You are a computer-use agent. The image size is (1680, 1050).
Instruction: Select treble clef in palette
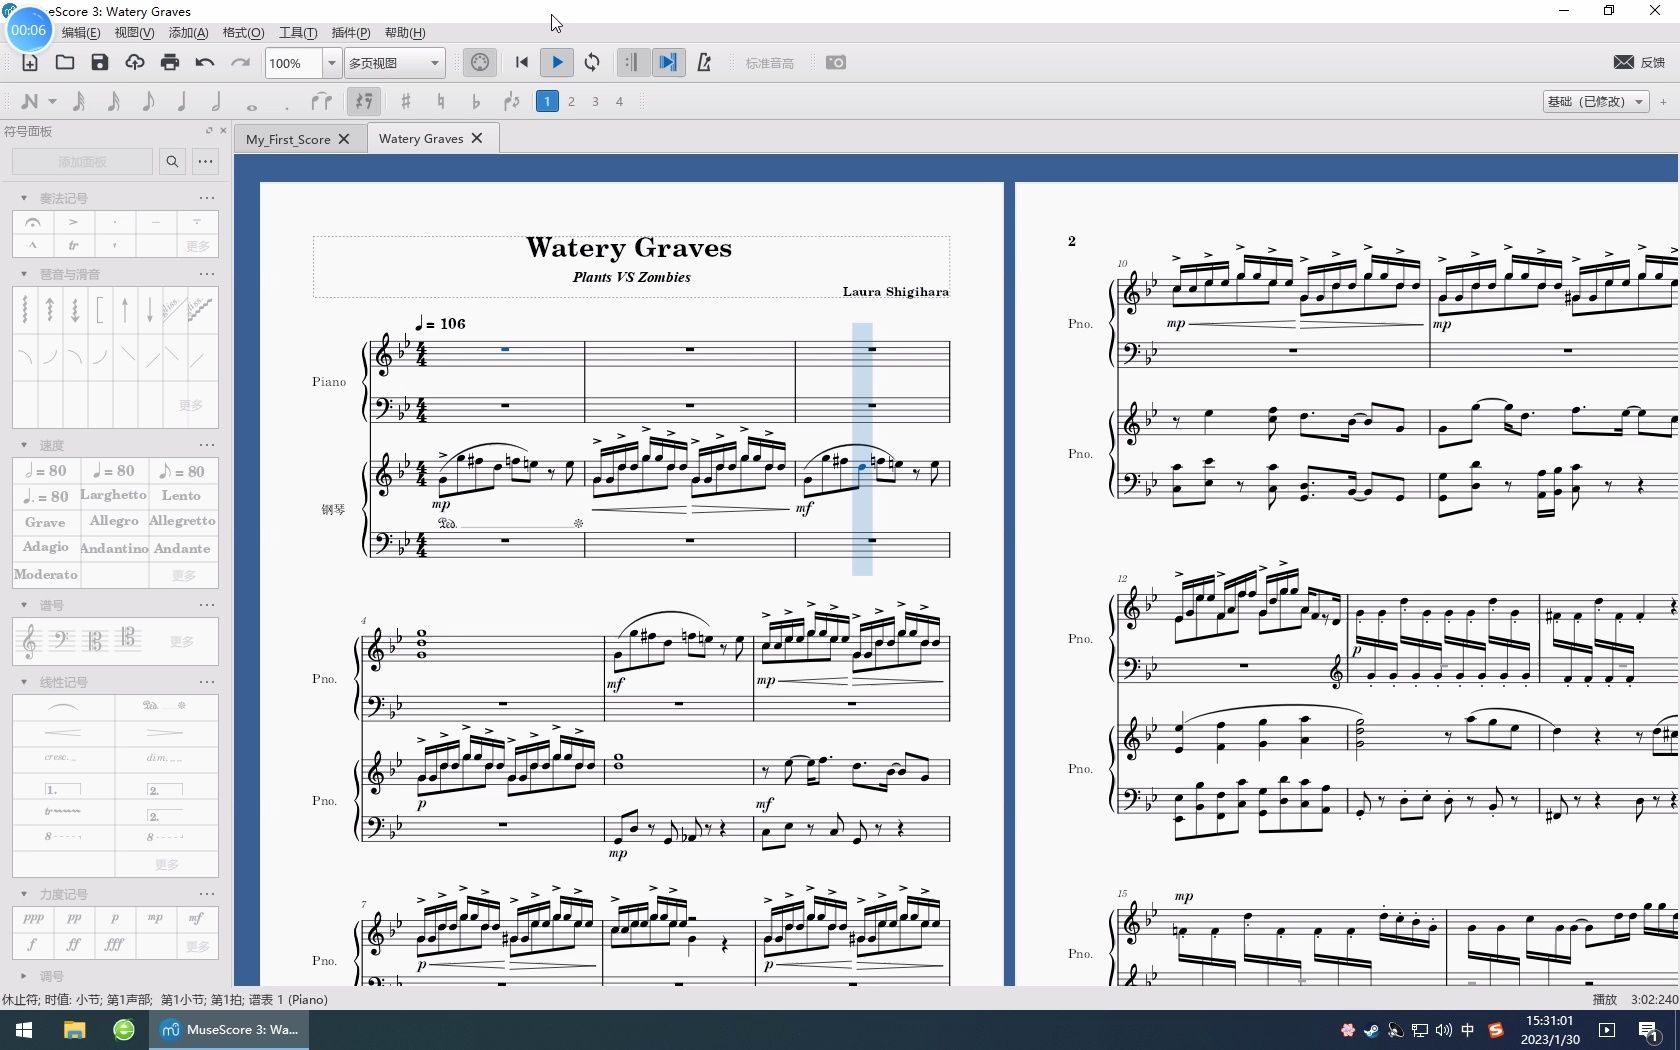pyautogui.click(x=30, y=641)
